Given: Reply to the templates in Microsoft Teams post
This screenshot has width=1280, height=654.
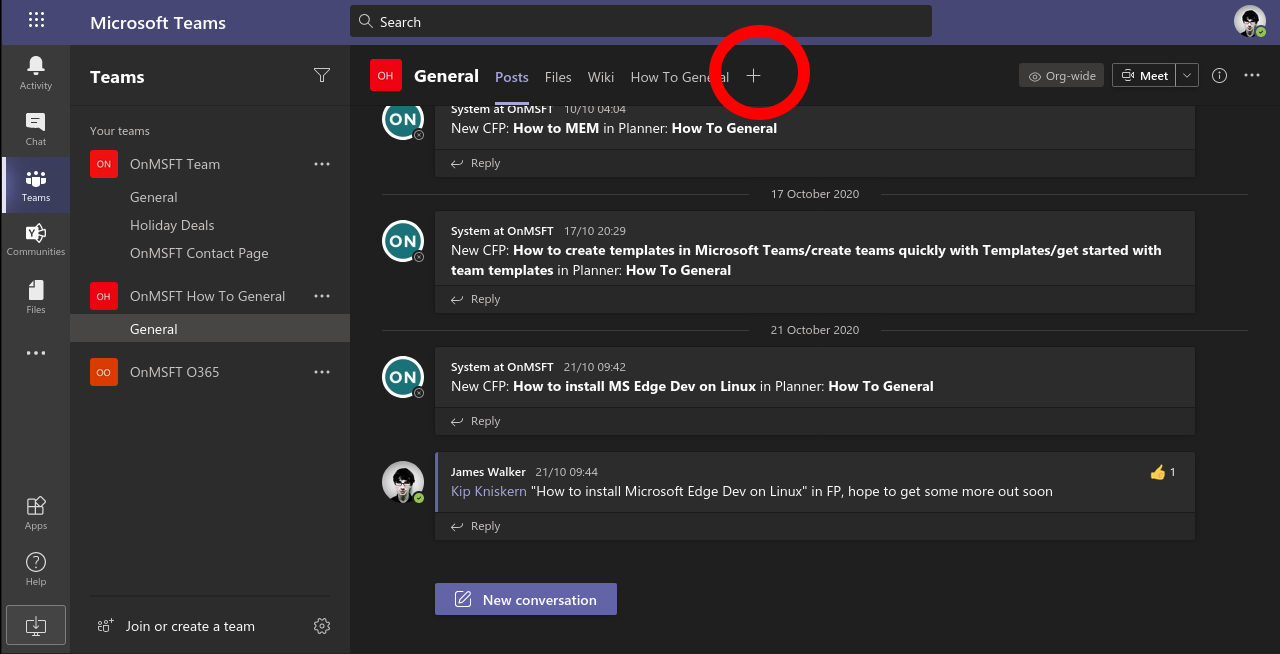Looking at the screenshot, I should click(475, 299).
